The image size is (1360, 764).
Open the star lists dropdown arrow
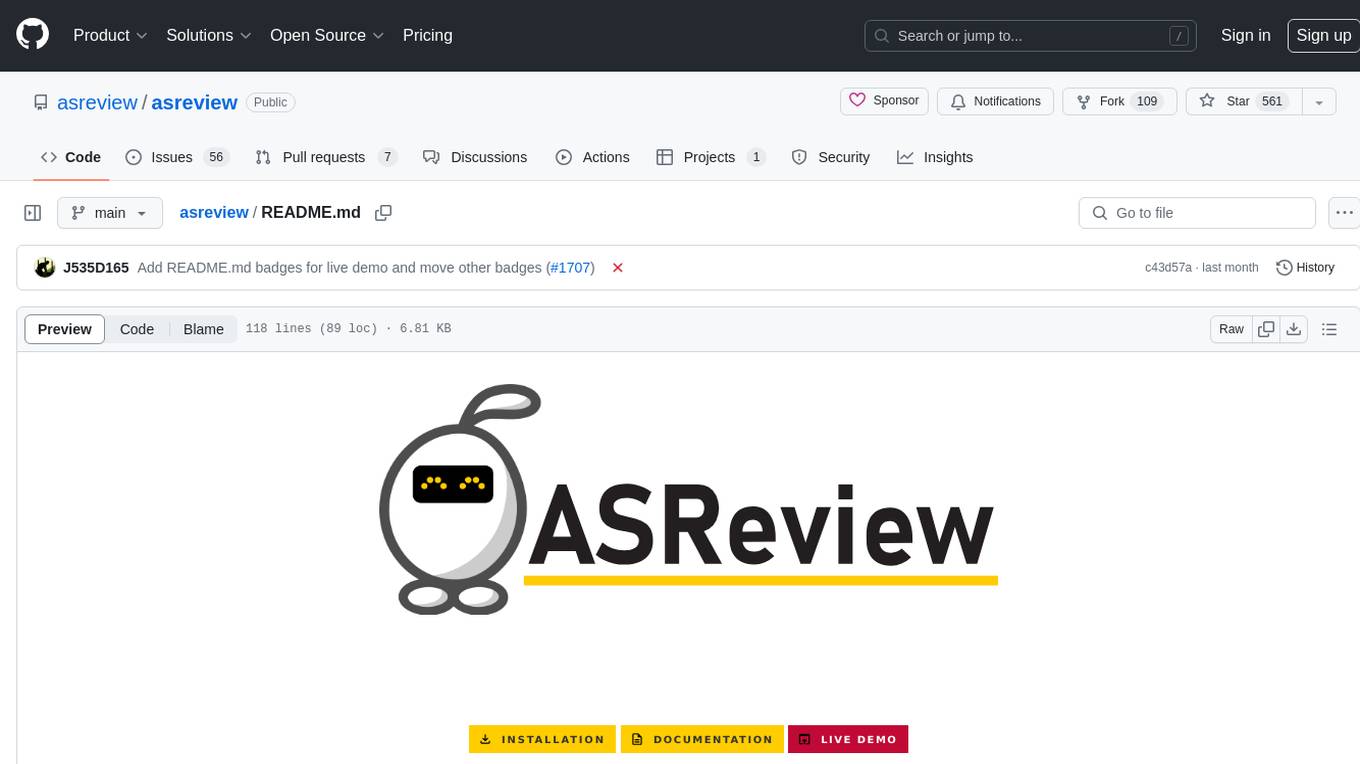pos(1319,101)
